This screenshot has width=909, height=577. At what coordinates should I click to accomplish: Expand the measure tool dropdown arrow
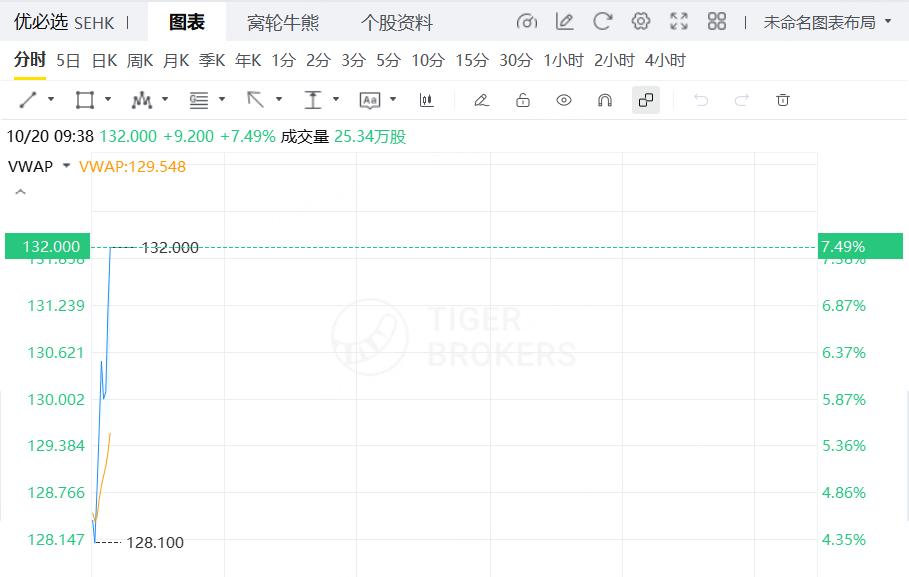tap(336, 99)
